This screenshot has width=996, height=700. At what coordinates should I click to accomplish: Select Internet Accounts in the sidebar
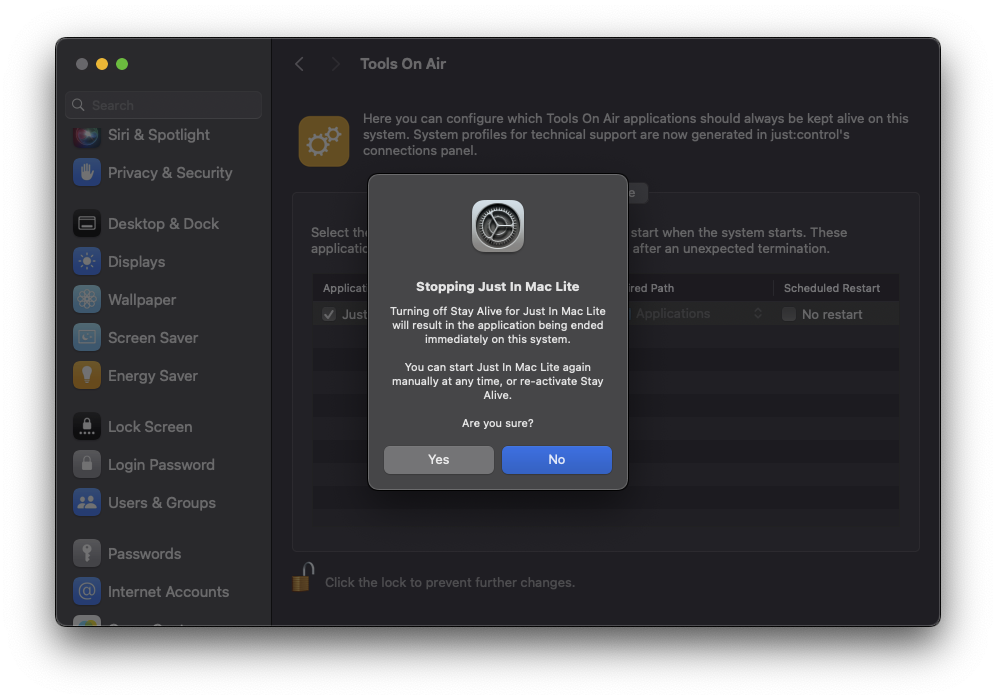point(168,592)
